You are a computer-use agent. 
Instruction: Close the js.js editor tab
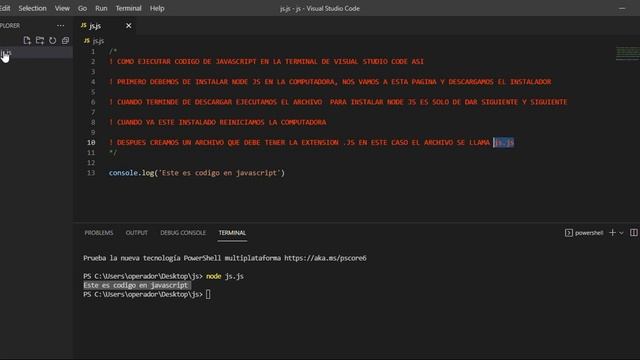pos(129,26)
